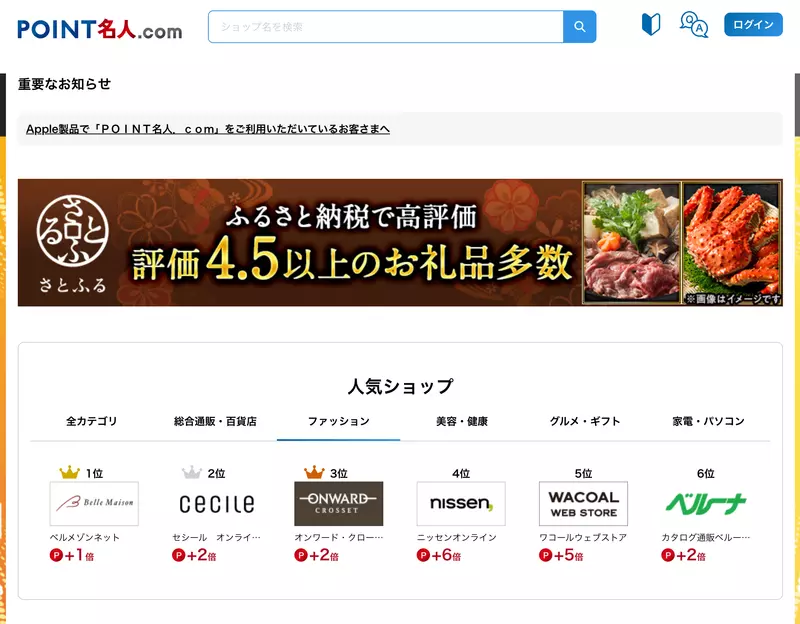The width and height of the screenshot is (800, 624).
Task: Select the グルメ・ギフト tab
Action: click(x=585, y=421)
